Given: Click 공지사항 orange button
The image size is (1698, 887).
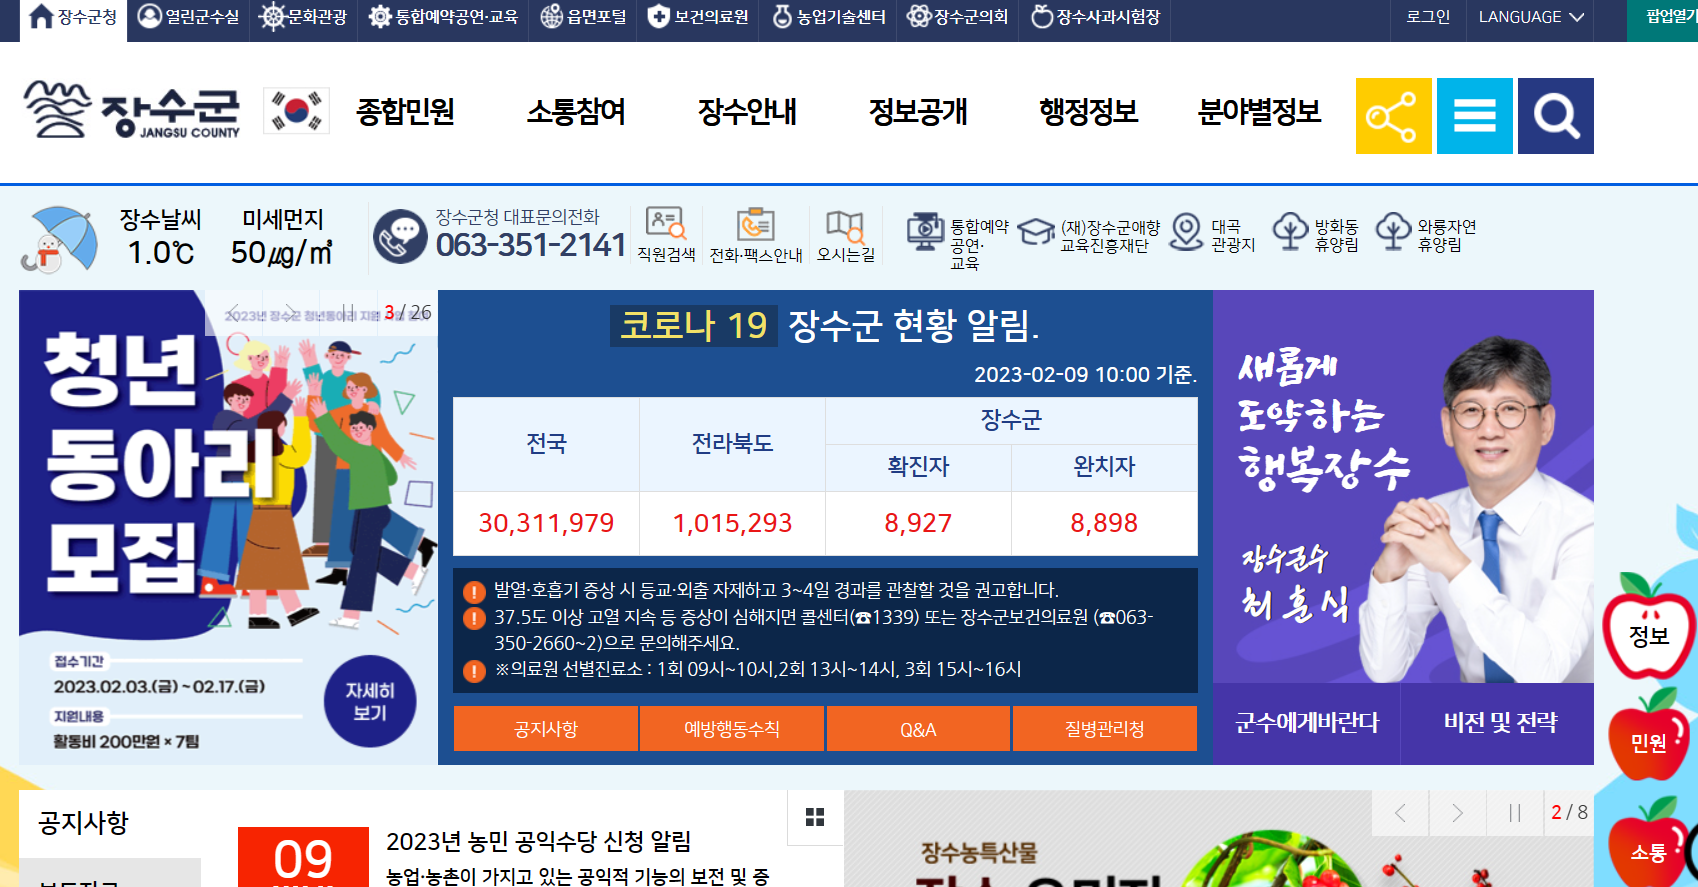Looking at the screenshot, I should coord(546,729).
